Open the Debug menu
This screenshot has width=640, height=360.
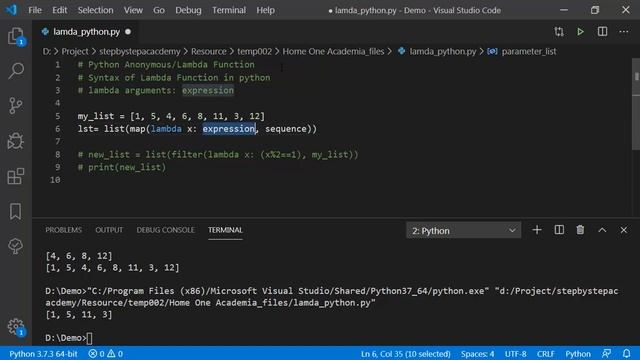tap(188, 10)
